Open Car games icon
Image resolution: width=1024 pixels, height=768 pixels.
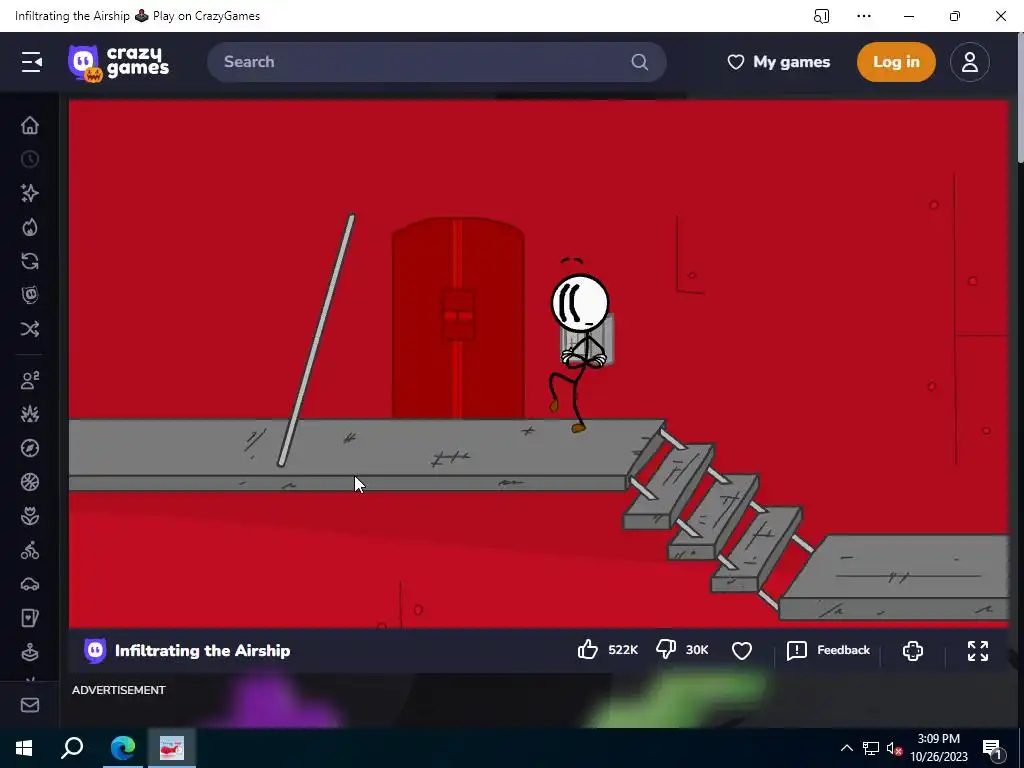pyautogui.click(x=30, y=584)
